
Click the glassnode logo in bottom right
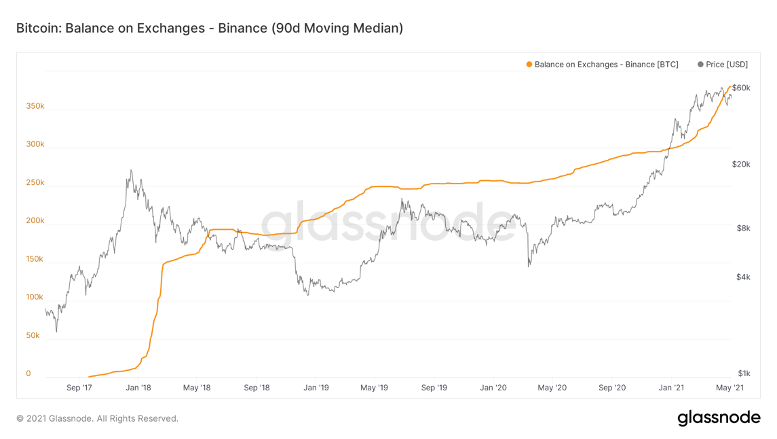click(x=718, y=416)
